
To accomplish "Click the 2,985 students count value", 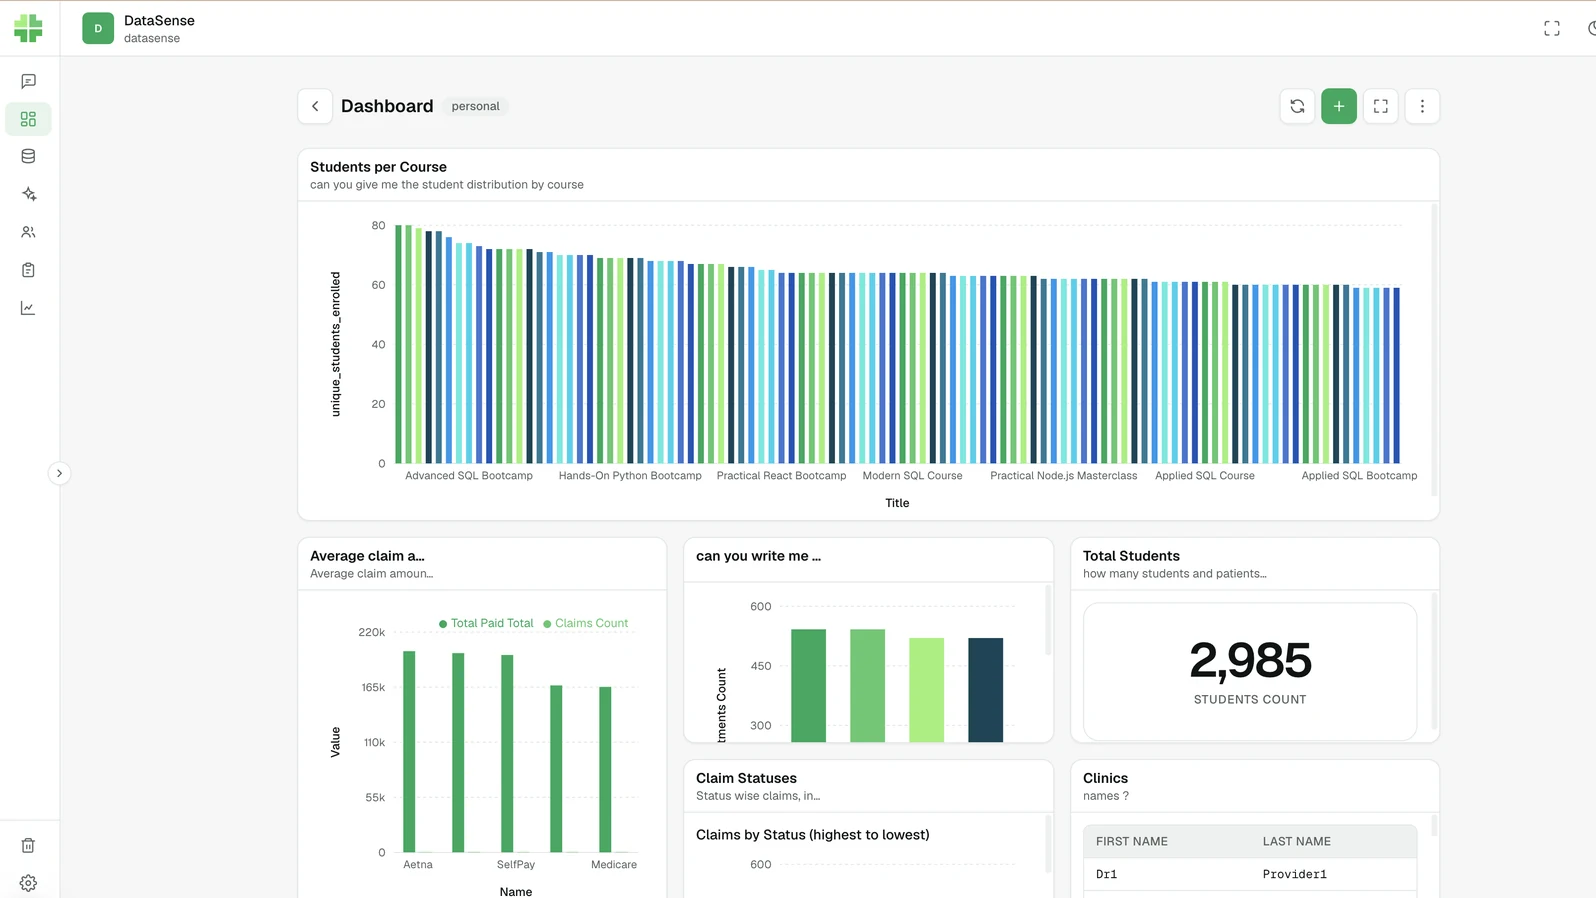I will (x=1250, y=660).
